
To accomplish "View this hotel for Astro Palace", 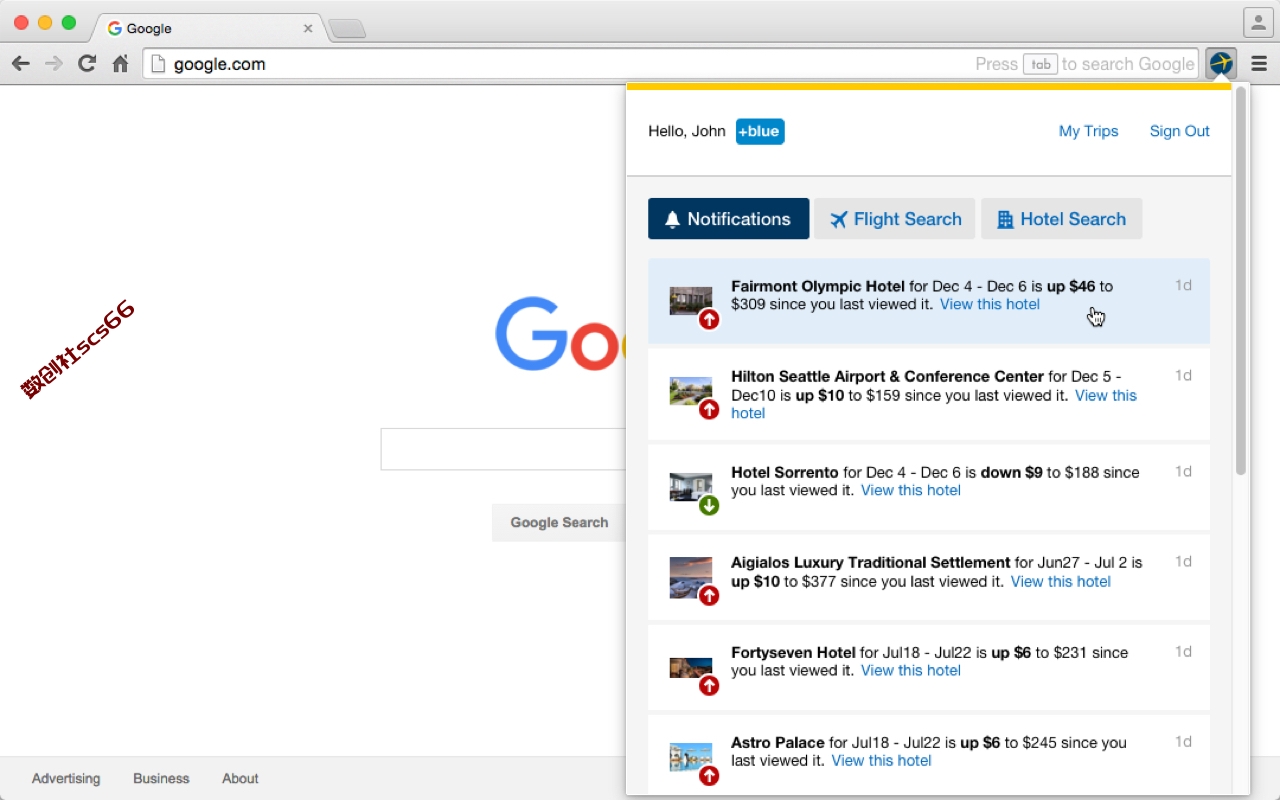I will tap(881, 760).
